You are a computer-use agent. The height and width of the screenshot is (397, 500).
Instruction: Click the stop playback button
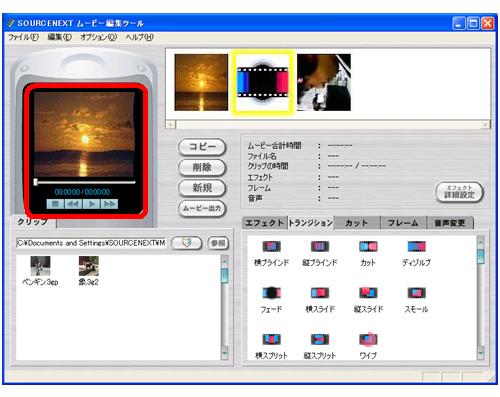point(55,204)
